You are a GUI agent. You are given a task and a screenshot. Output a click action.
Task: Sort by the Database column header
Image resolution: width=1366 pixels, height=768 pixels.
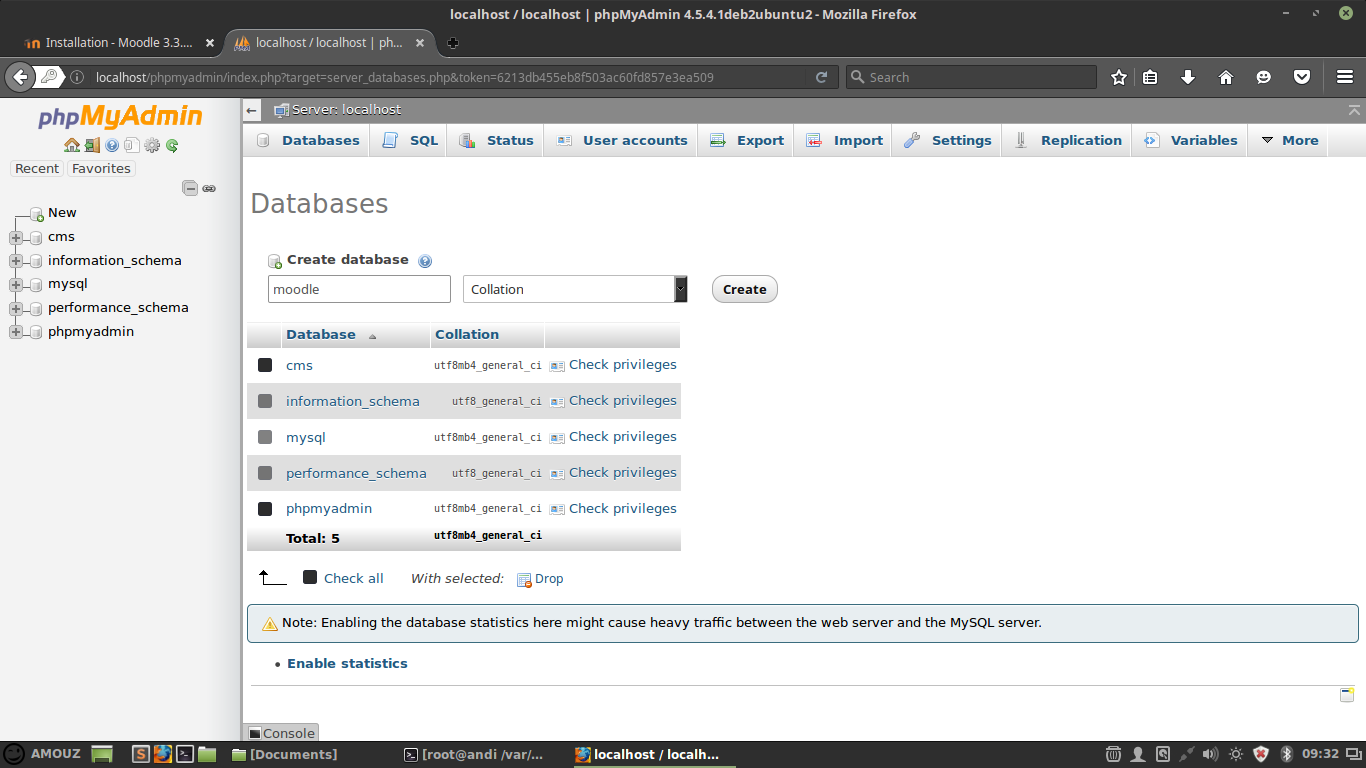(x=321, y=334)
